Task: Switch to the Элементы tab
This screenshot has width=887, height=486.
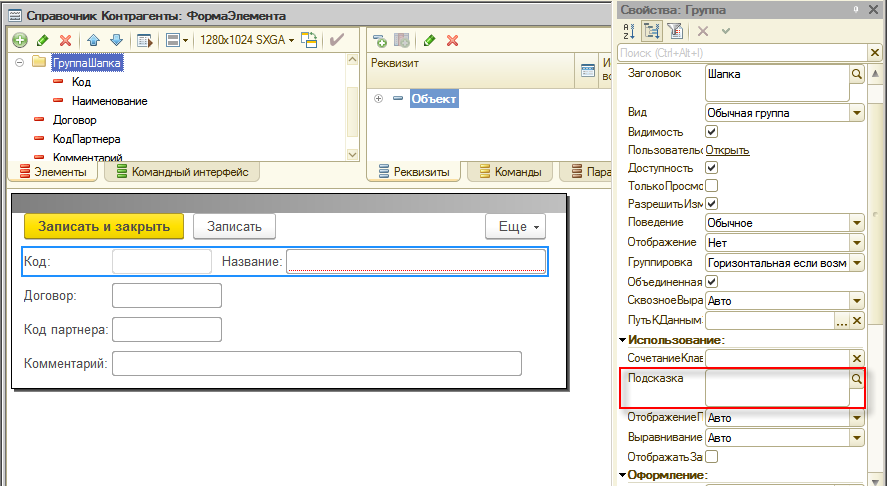Action: pyautogui.click(x=53, y=171)
